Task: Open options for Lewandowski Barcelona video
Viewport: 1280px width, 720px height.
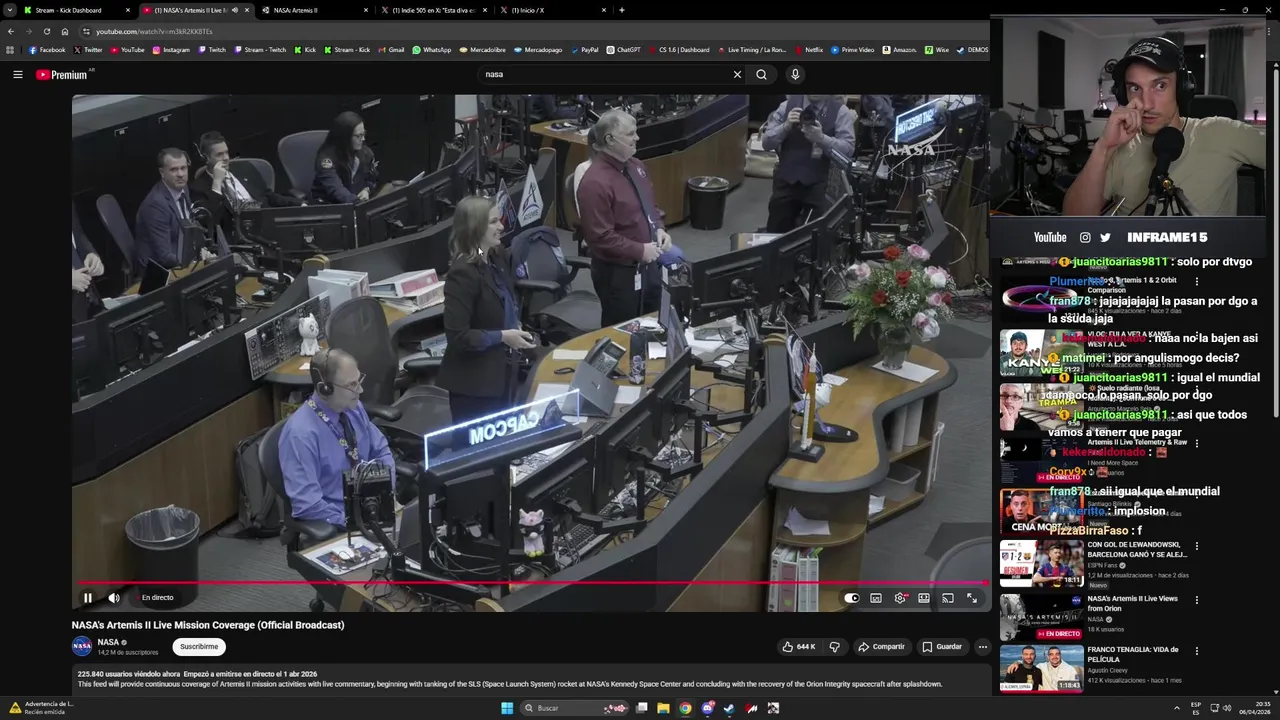Action: [1197, 547]
